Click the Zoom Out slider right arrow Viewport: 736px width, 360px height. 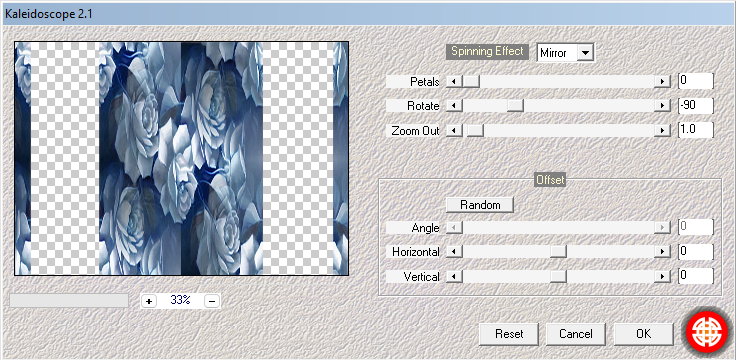[x=662, y=130]
